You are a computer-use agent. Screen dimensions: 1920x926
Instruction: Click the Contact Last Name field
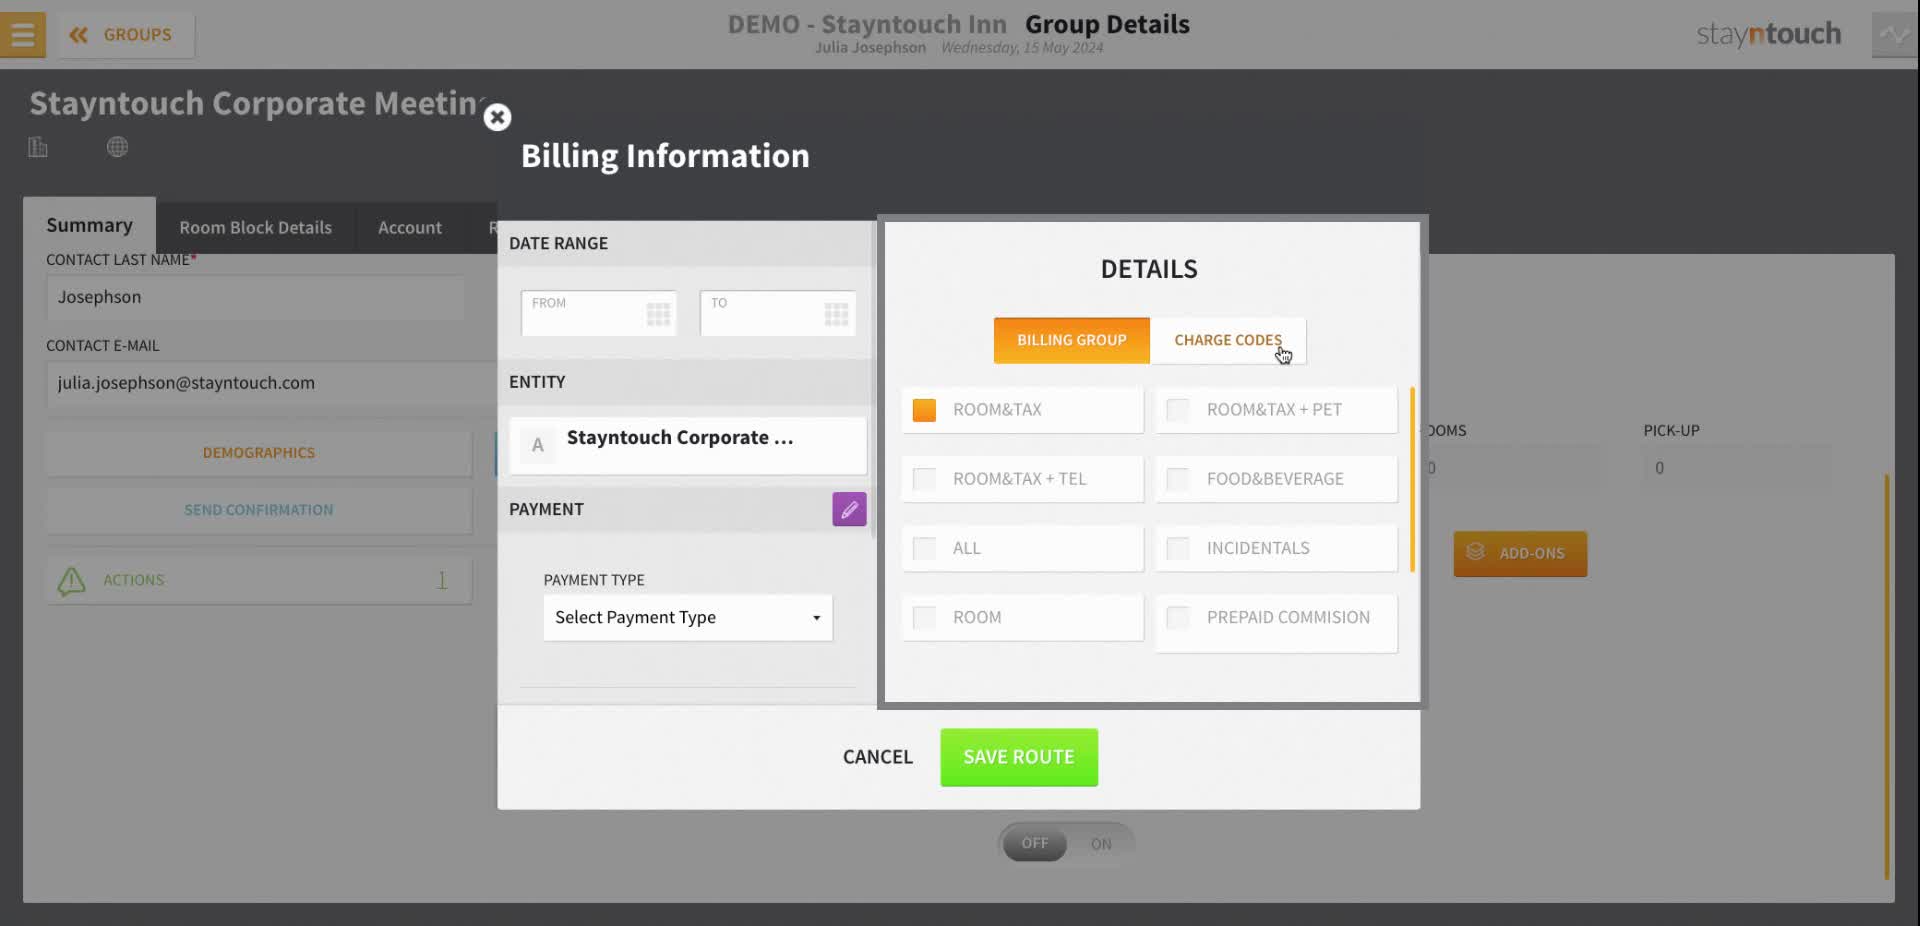(255, 297)
